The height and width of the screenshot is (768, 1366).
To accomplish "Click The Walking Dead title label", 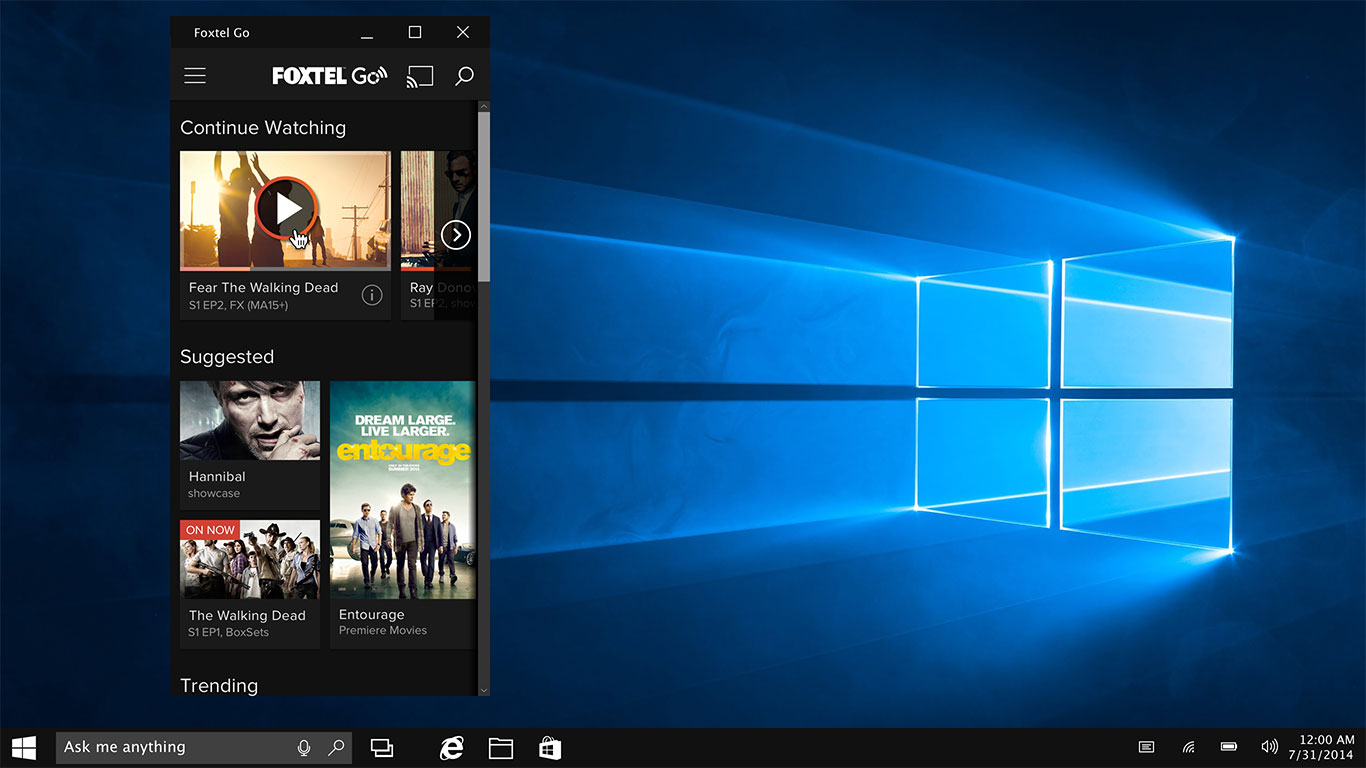I will click(247, 616).
